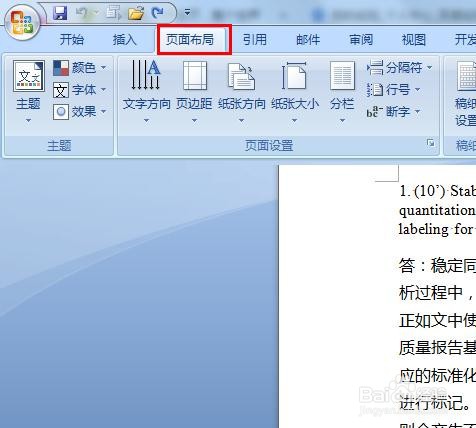Image resolution: width=476 pixels, height=428 pixels.
Task: Click the 纸张大小 paper size icon
Action: pyautogui.click(x=294, y=76)
